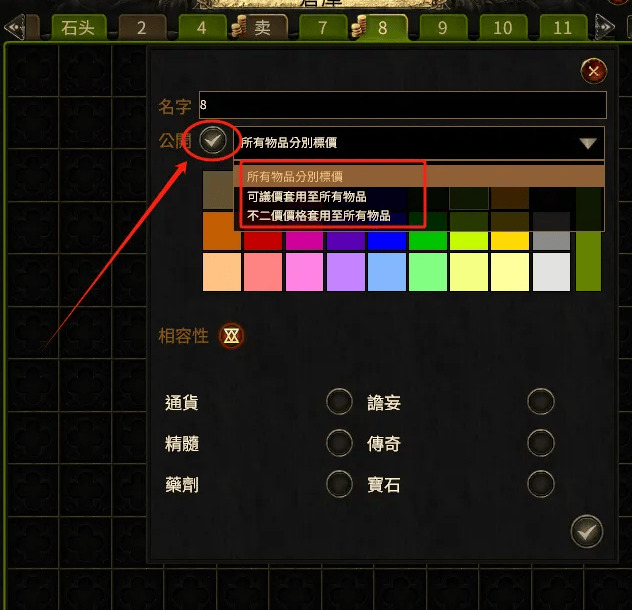This screenshot has width=632, height=610.
Task: Enable the 通貨 currency affinity option
Action: point(339,402)
